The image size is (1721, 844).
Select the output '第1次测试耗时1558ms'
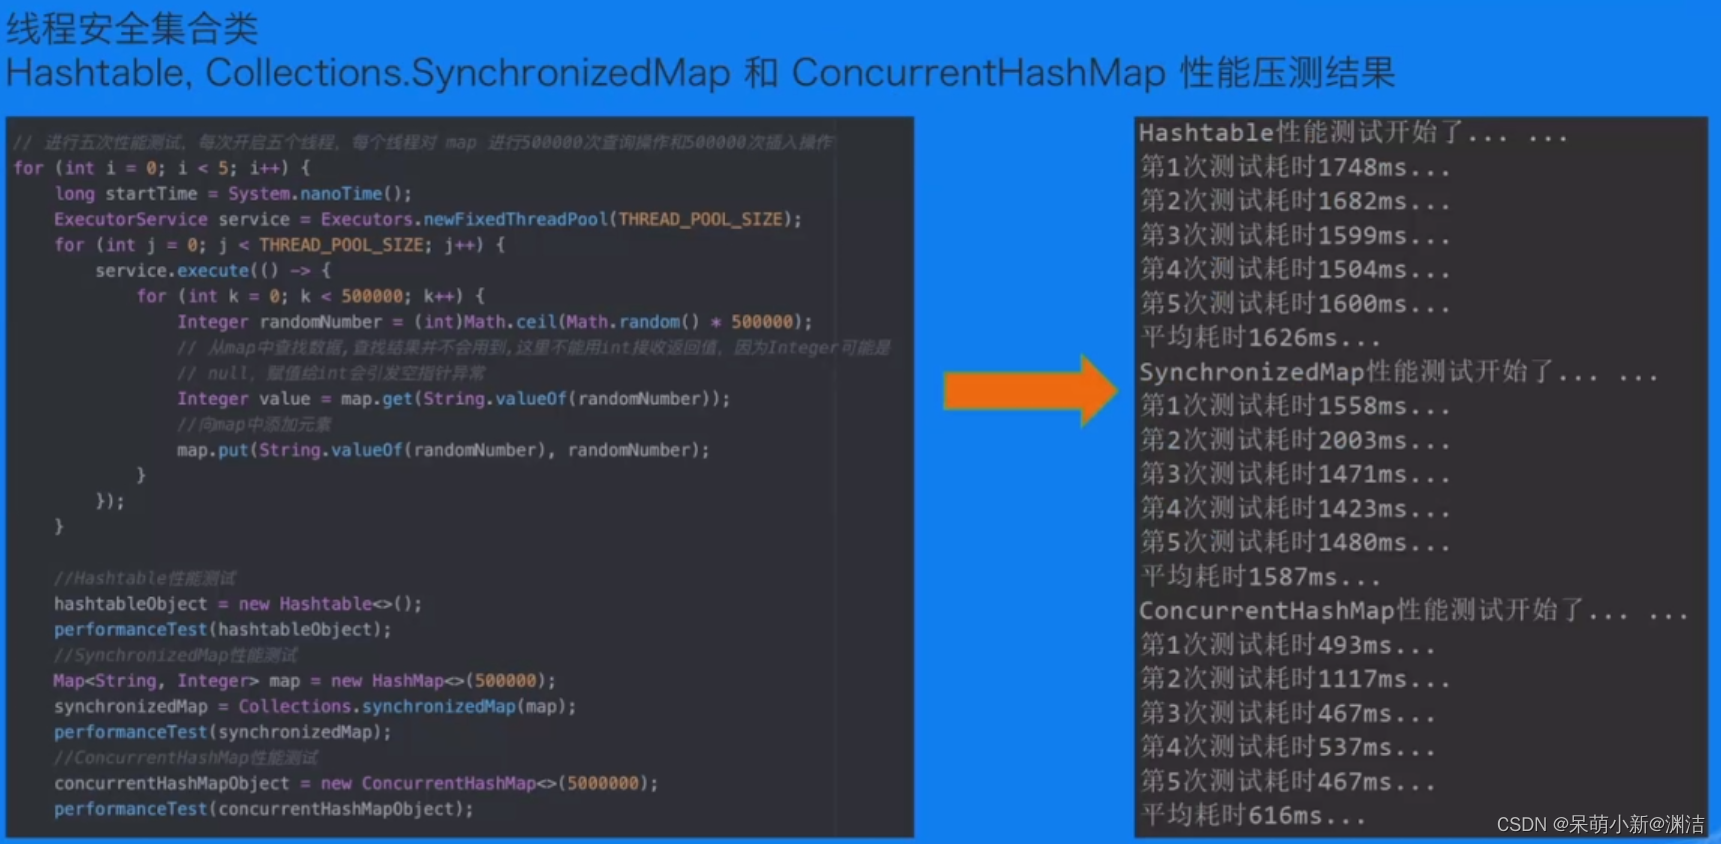pos(1295,406)
